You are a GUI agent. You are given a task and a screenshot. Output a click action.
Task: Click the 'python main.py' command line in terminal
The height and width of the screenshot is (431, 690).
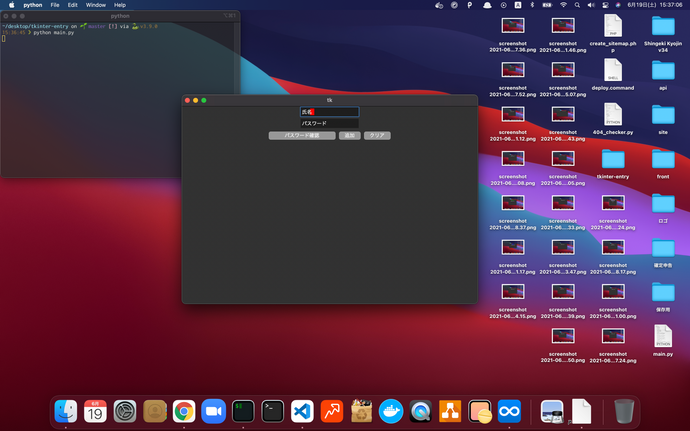click(54, 33)
